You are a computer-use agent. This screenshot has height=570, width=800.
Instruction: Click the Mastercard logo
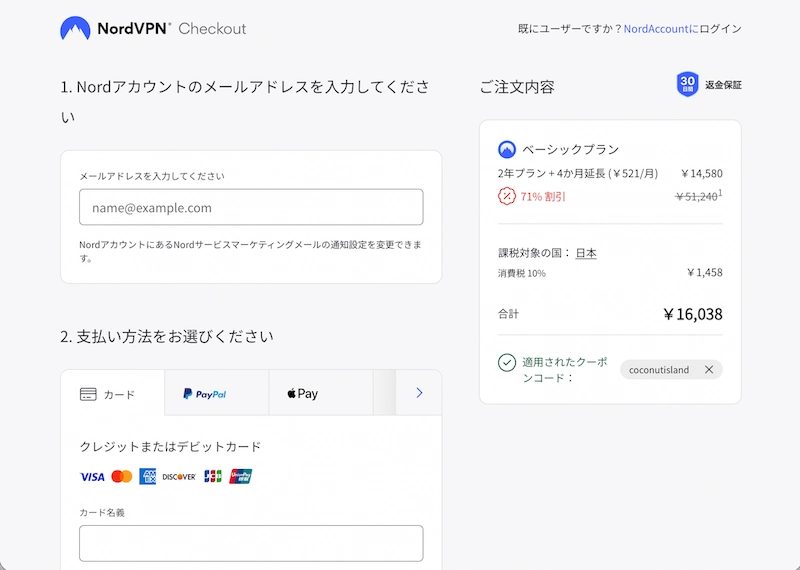point(122,477)
